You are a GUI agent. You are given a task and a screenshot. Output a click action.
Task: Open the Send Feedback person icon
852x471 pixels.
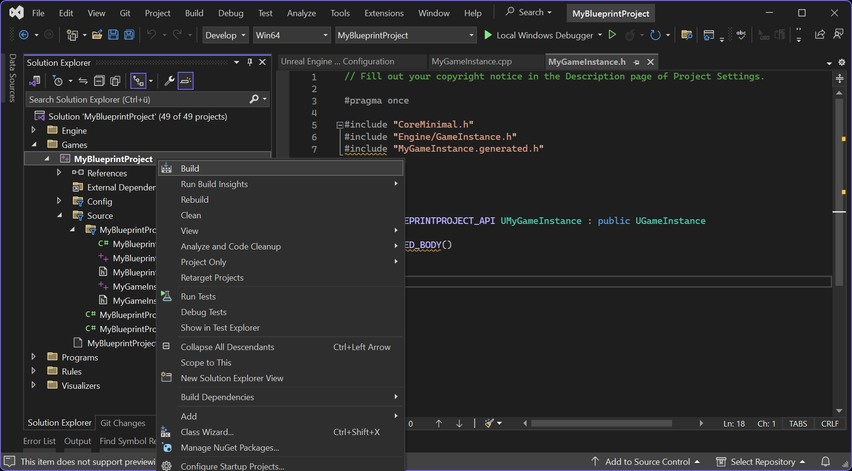coord(838,35)
